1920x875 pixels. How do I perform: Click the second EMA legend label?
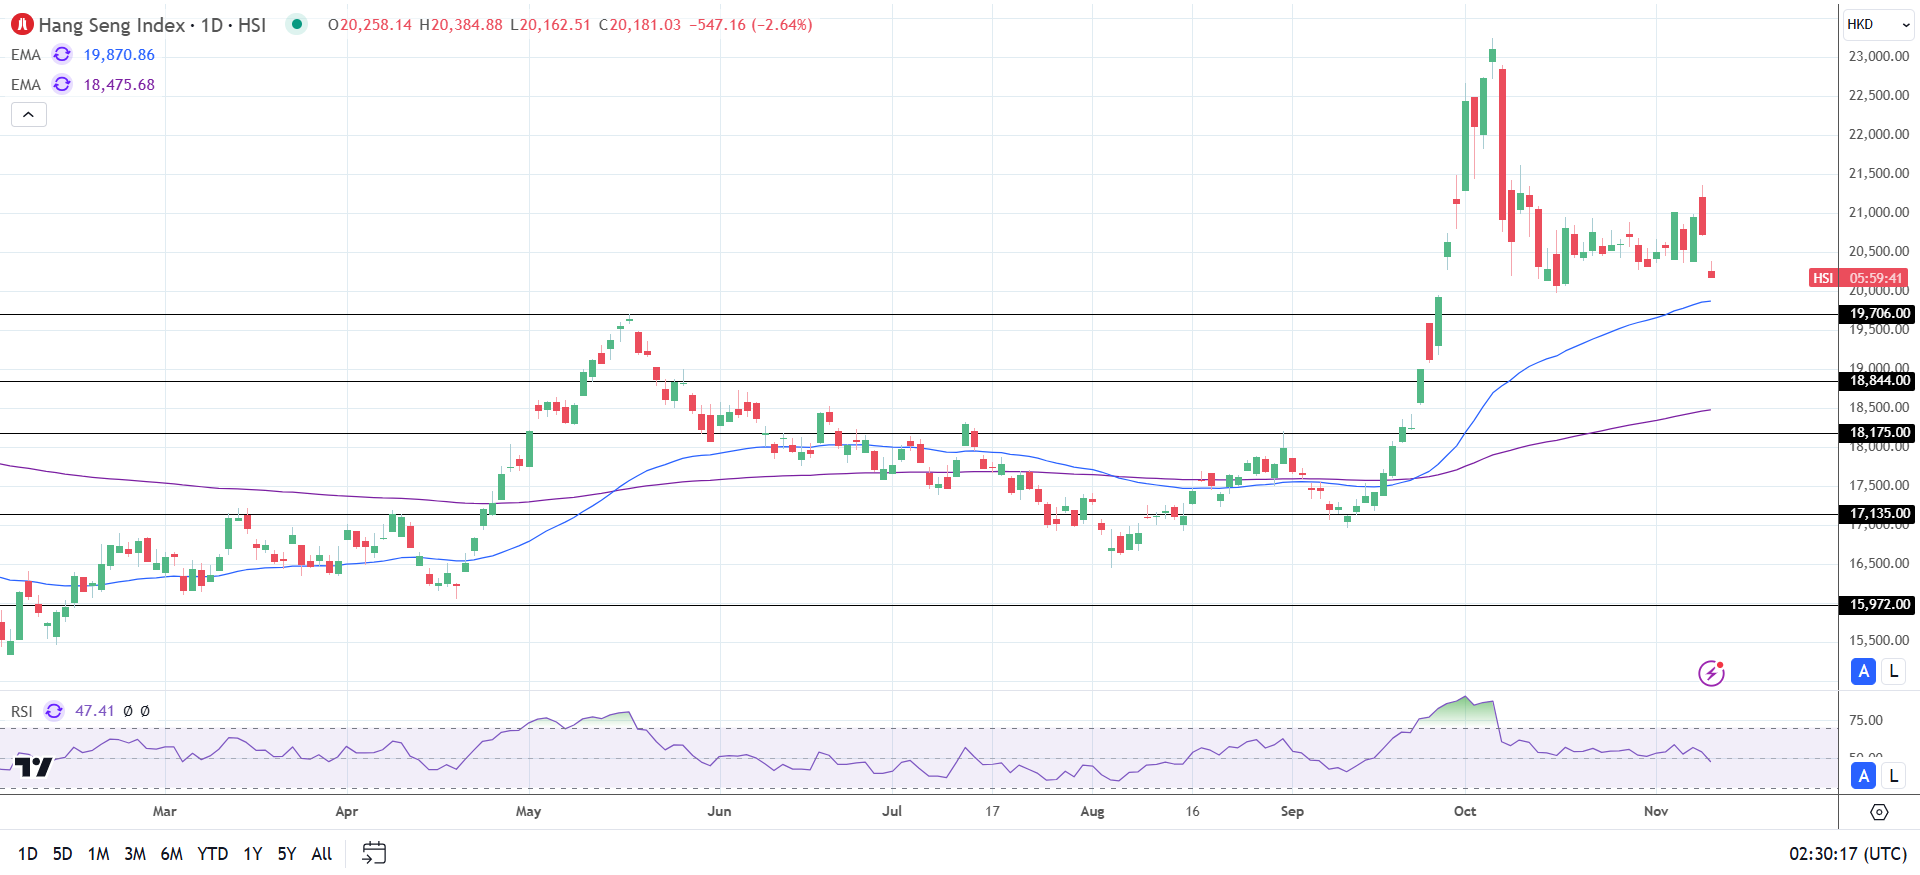coord(26,85)
